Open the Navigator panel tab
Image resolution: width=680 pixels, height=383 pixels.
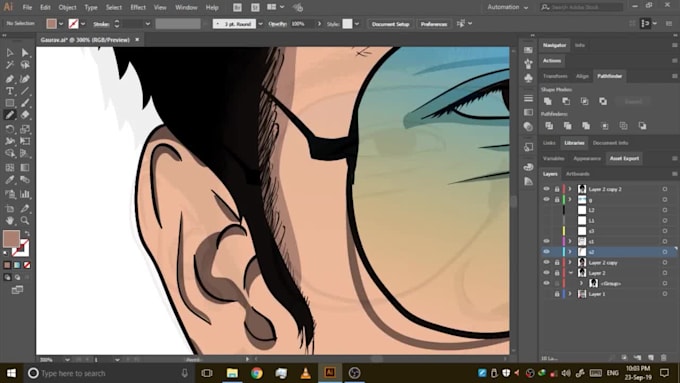tap(554, 45)
